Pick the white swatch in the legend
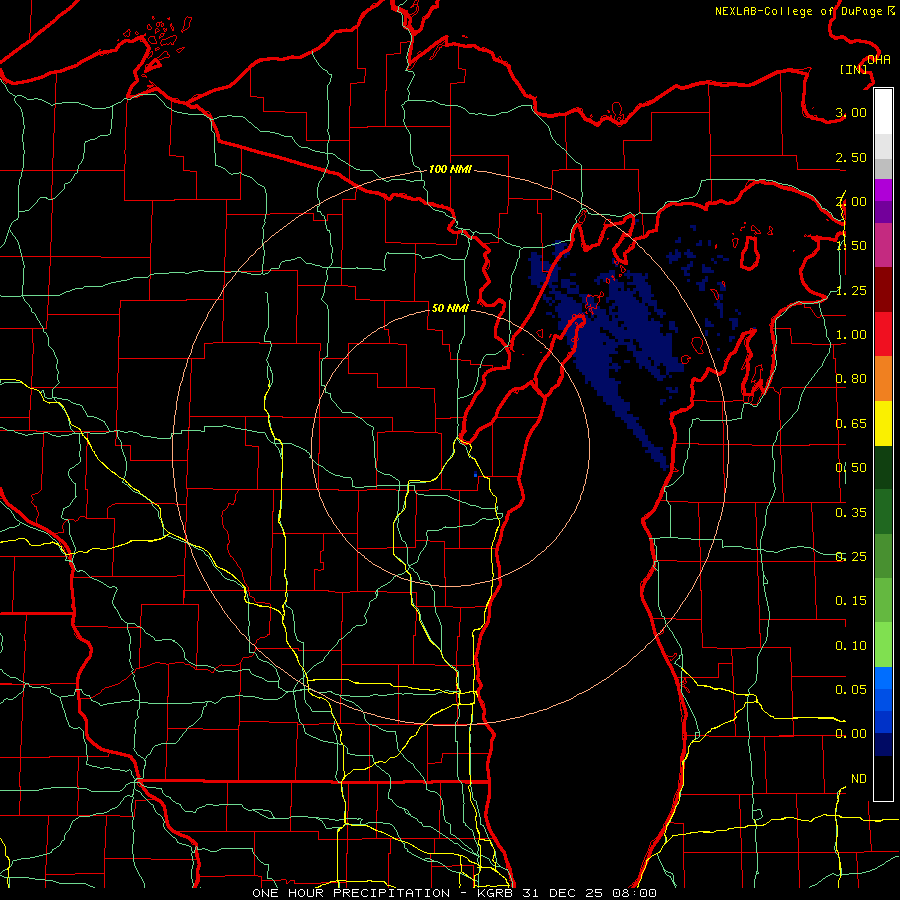This screenshot has width=900, height=900. [883, 112]
